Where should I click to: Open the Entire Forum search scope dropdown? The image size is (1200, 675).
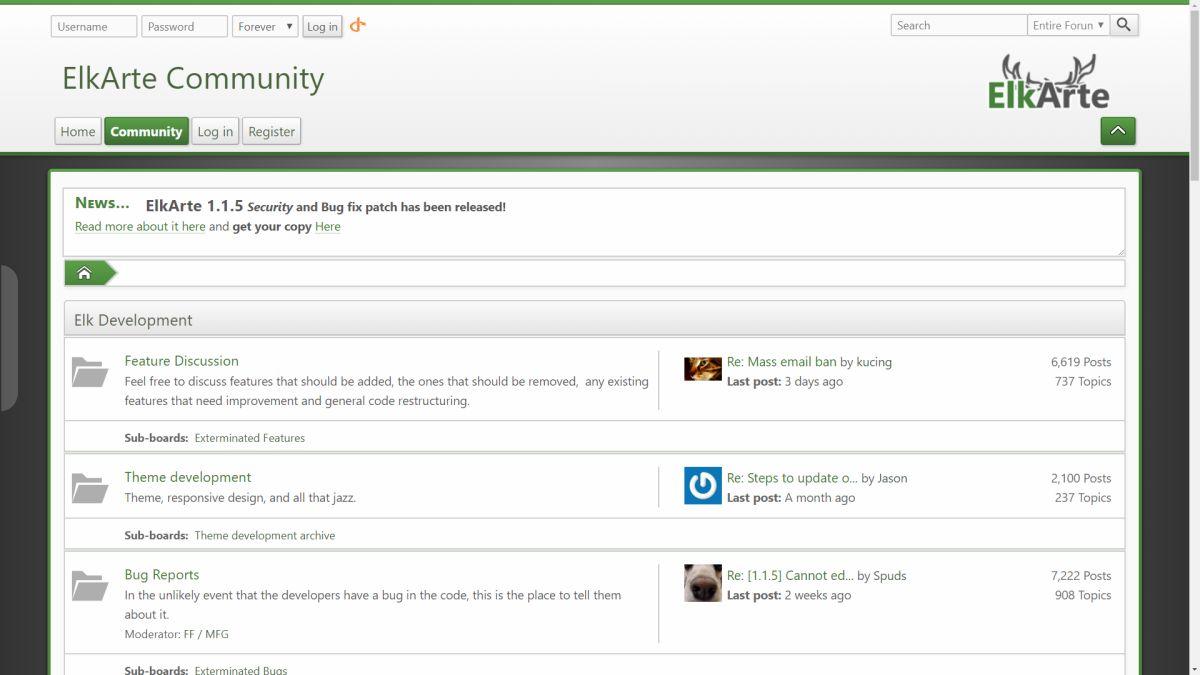pyautogui.click(x=1068, y=25)
